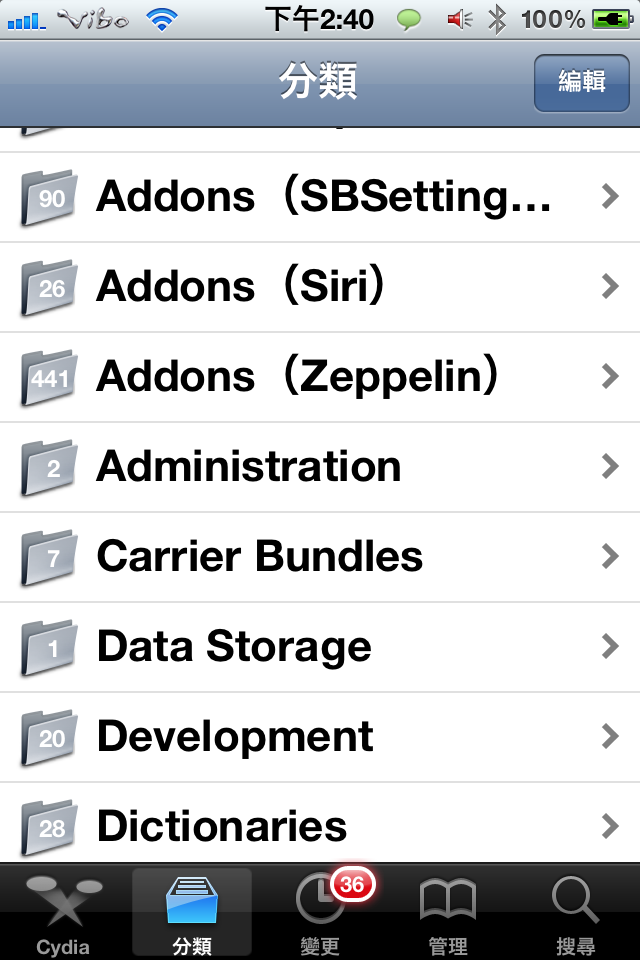Open the Addons (SBSetting... category row
The image size is (640, 960).
coord(320,197)
